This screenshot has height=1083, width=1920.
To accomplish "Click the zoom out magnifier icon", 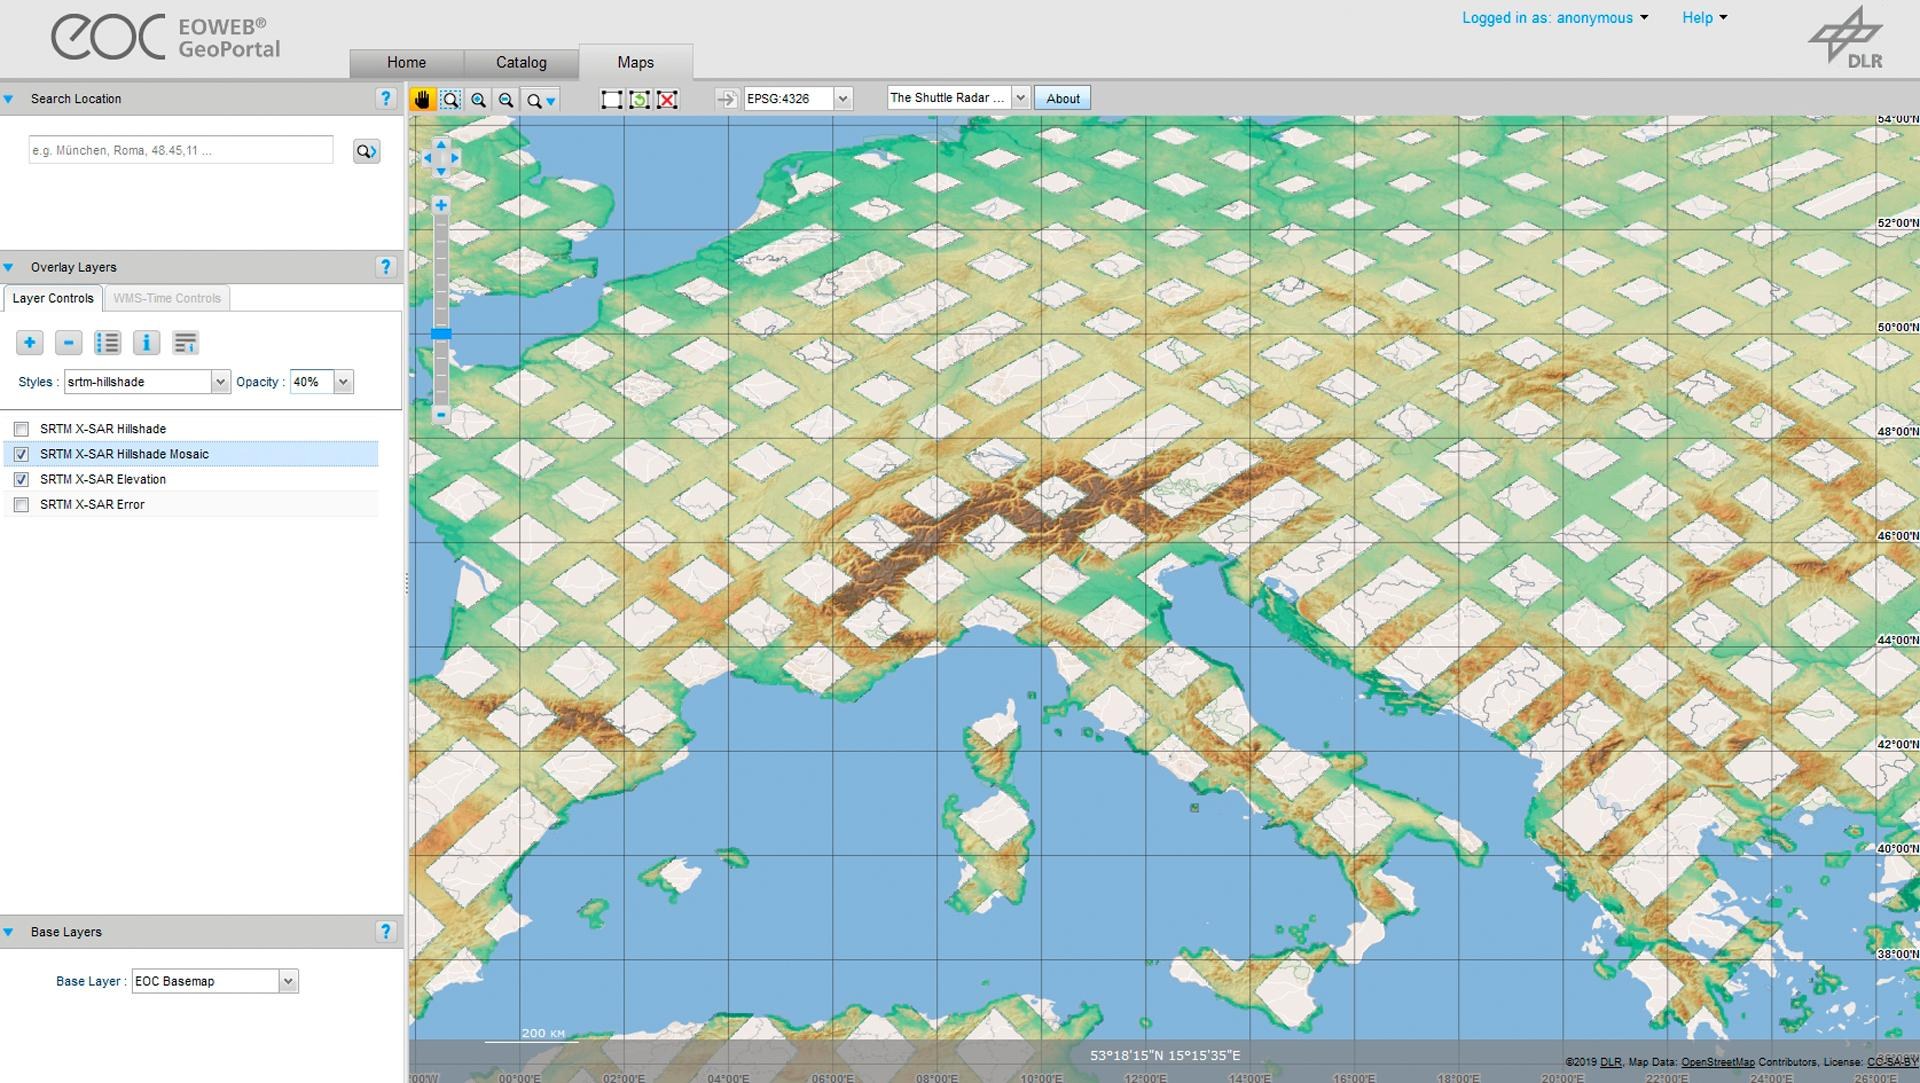I will 506,99.
